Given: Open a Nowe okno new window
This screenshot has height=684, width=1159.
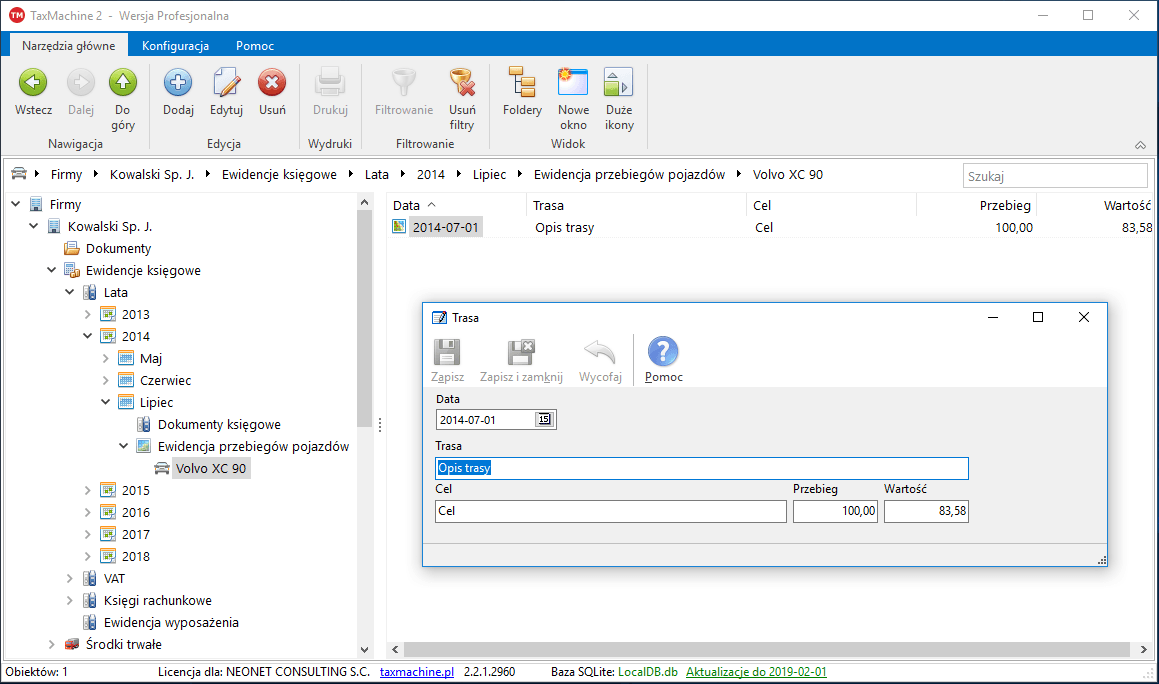Looking at the screenshot, I should click(573, 83).
